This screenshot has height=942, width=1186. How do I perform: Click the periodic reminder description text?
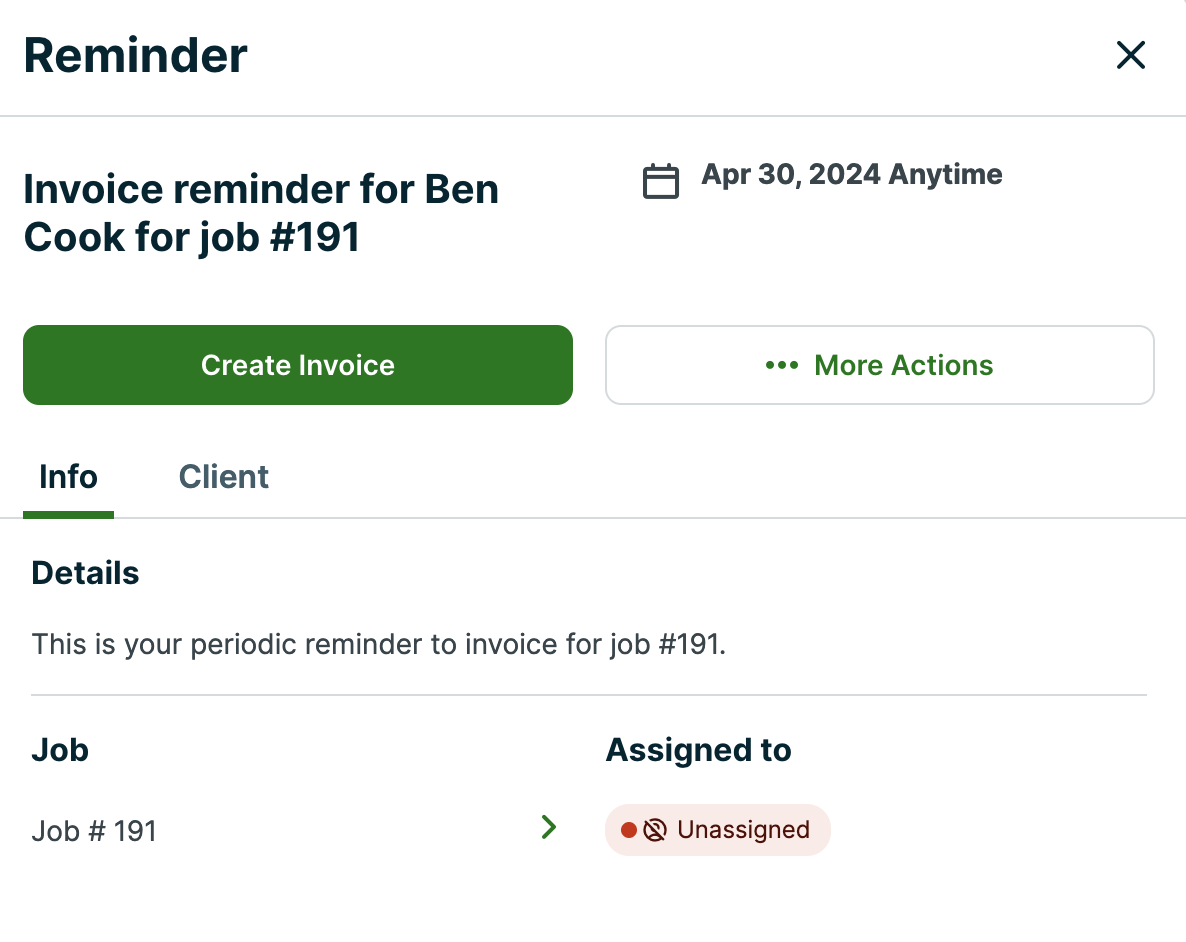378,644
